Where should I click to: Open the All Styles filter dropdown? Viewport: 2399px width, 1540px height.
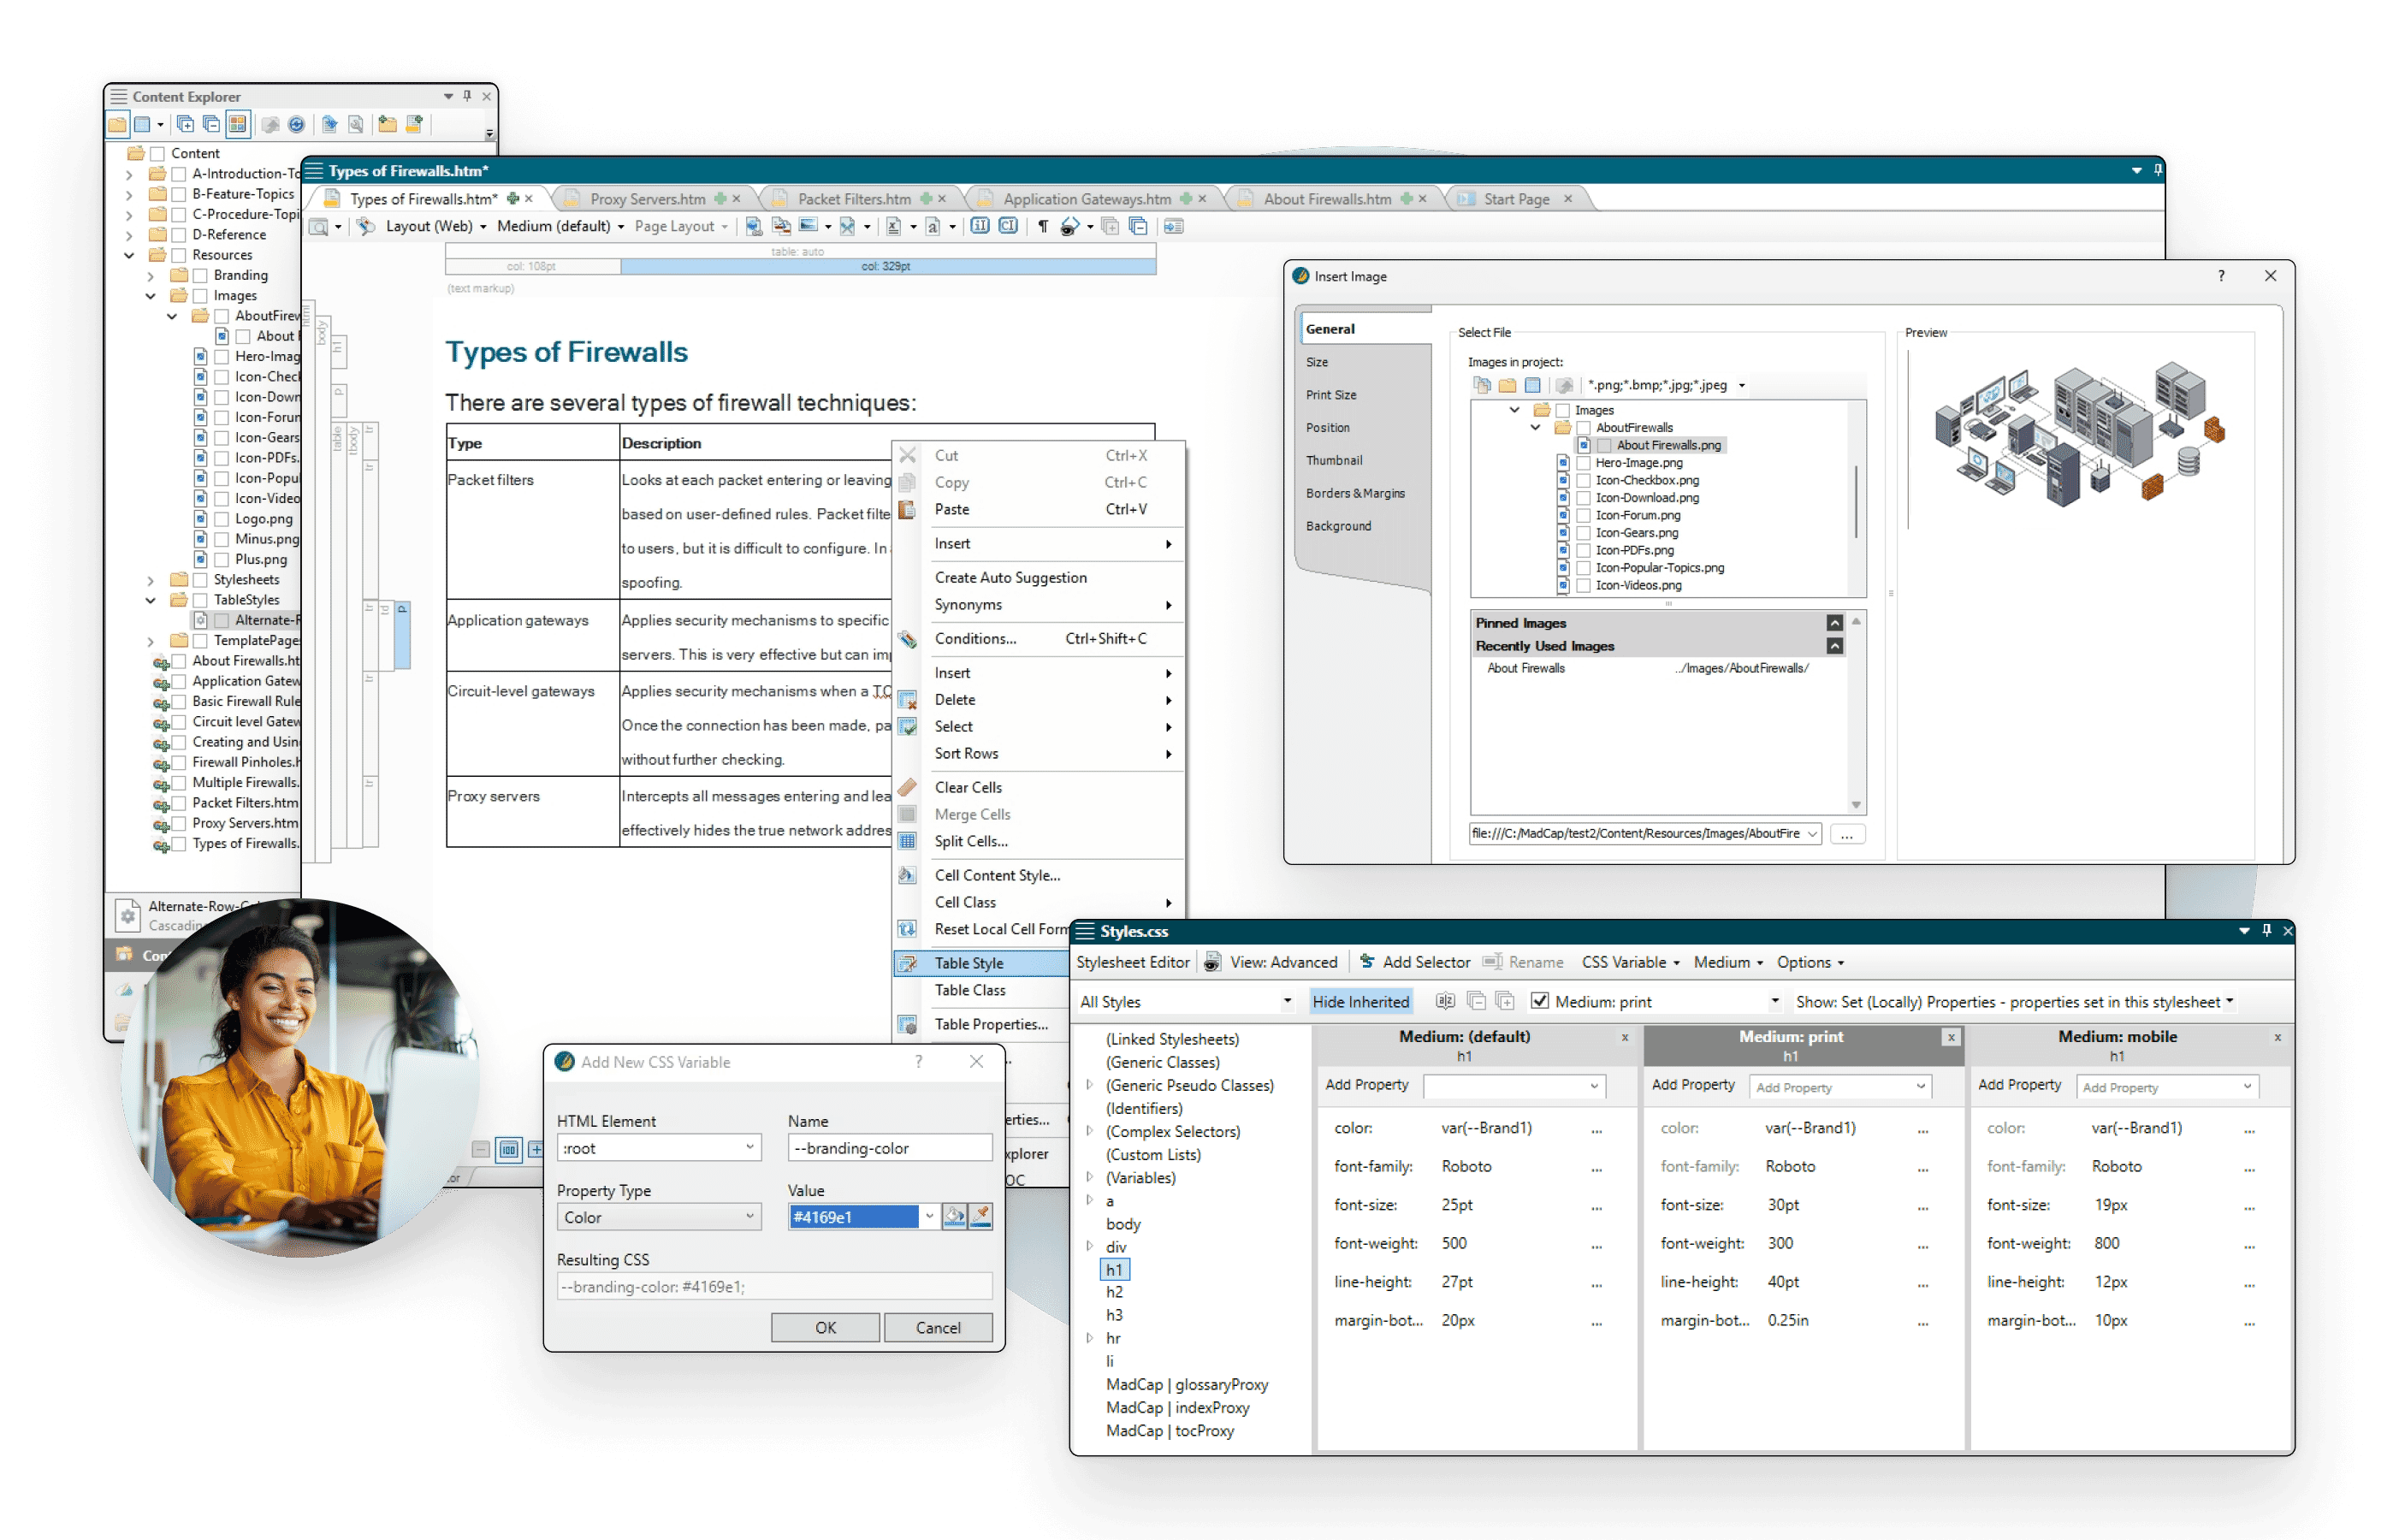[x=1287, y=1001]
